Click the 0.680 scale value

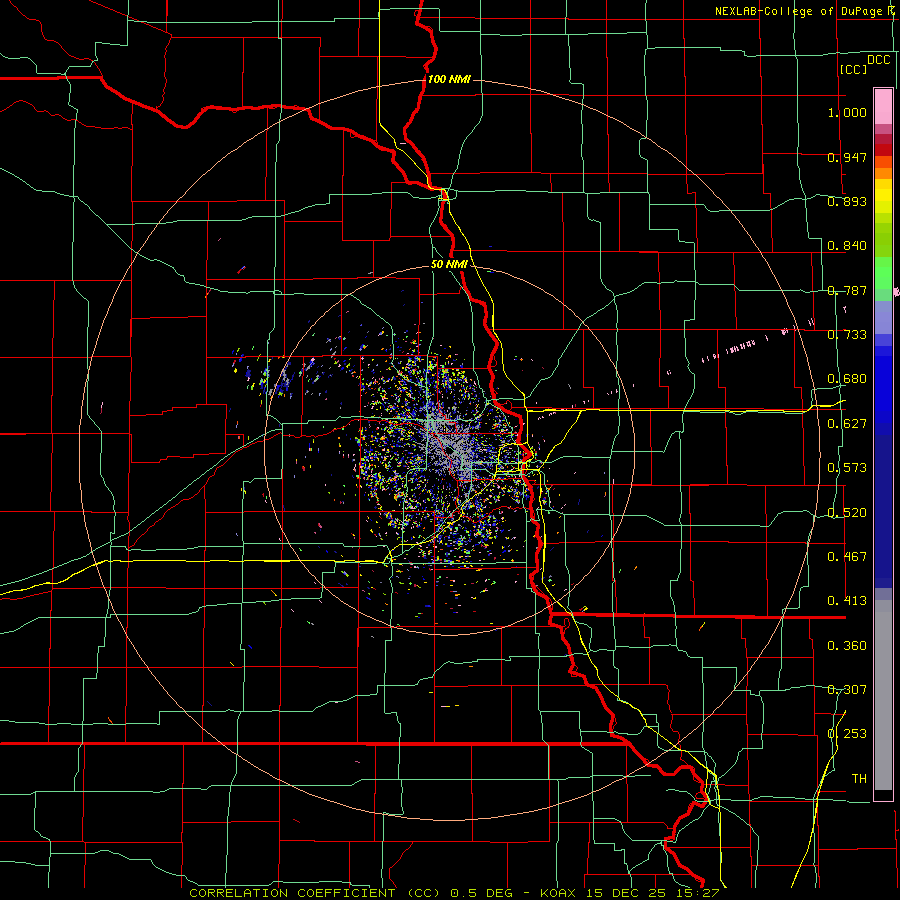click(847, 379)
